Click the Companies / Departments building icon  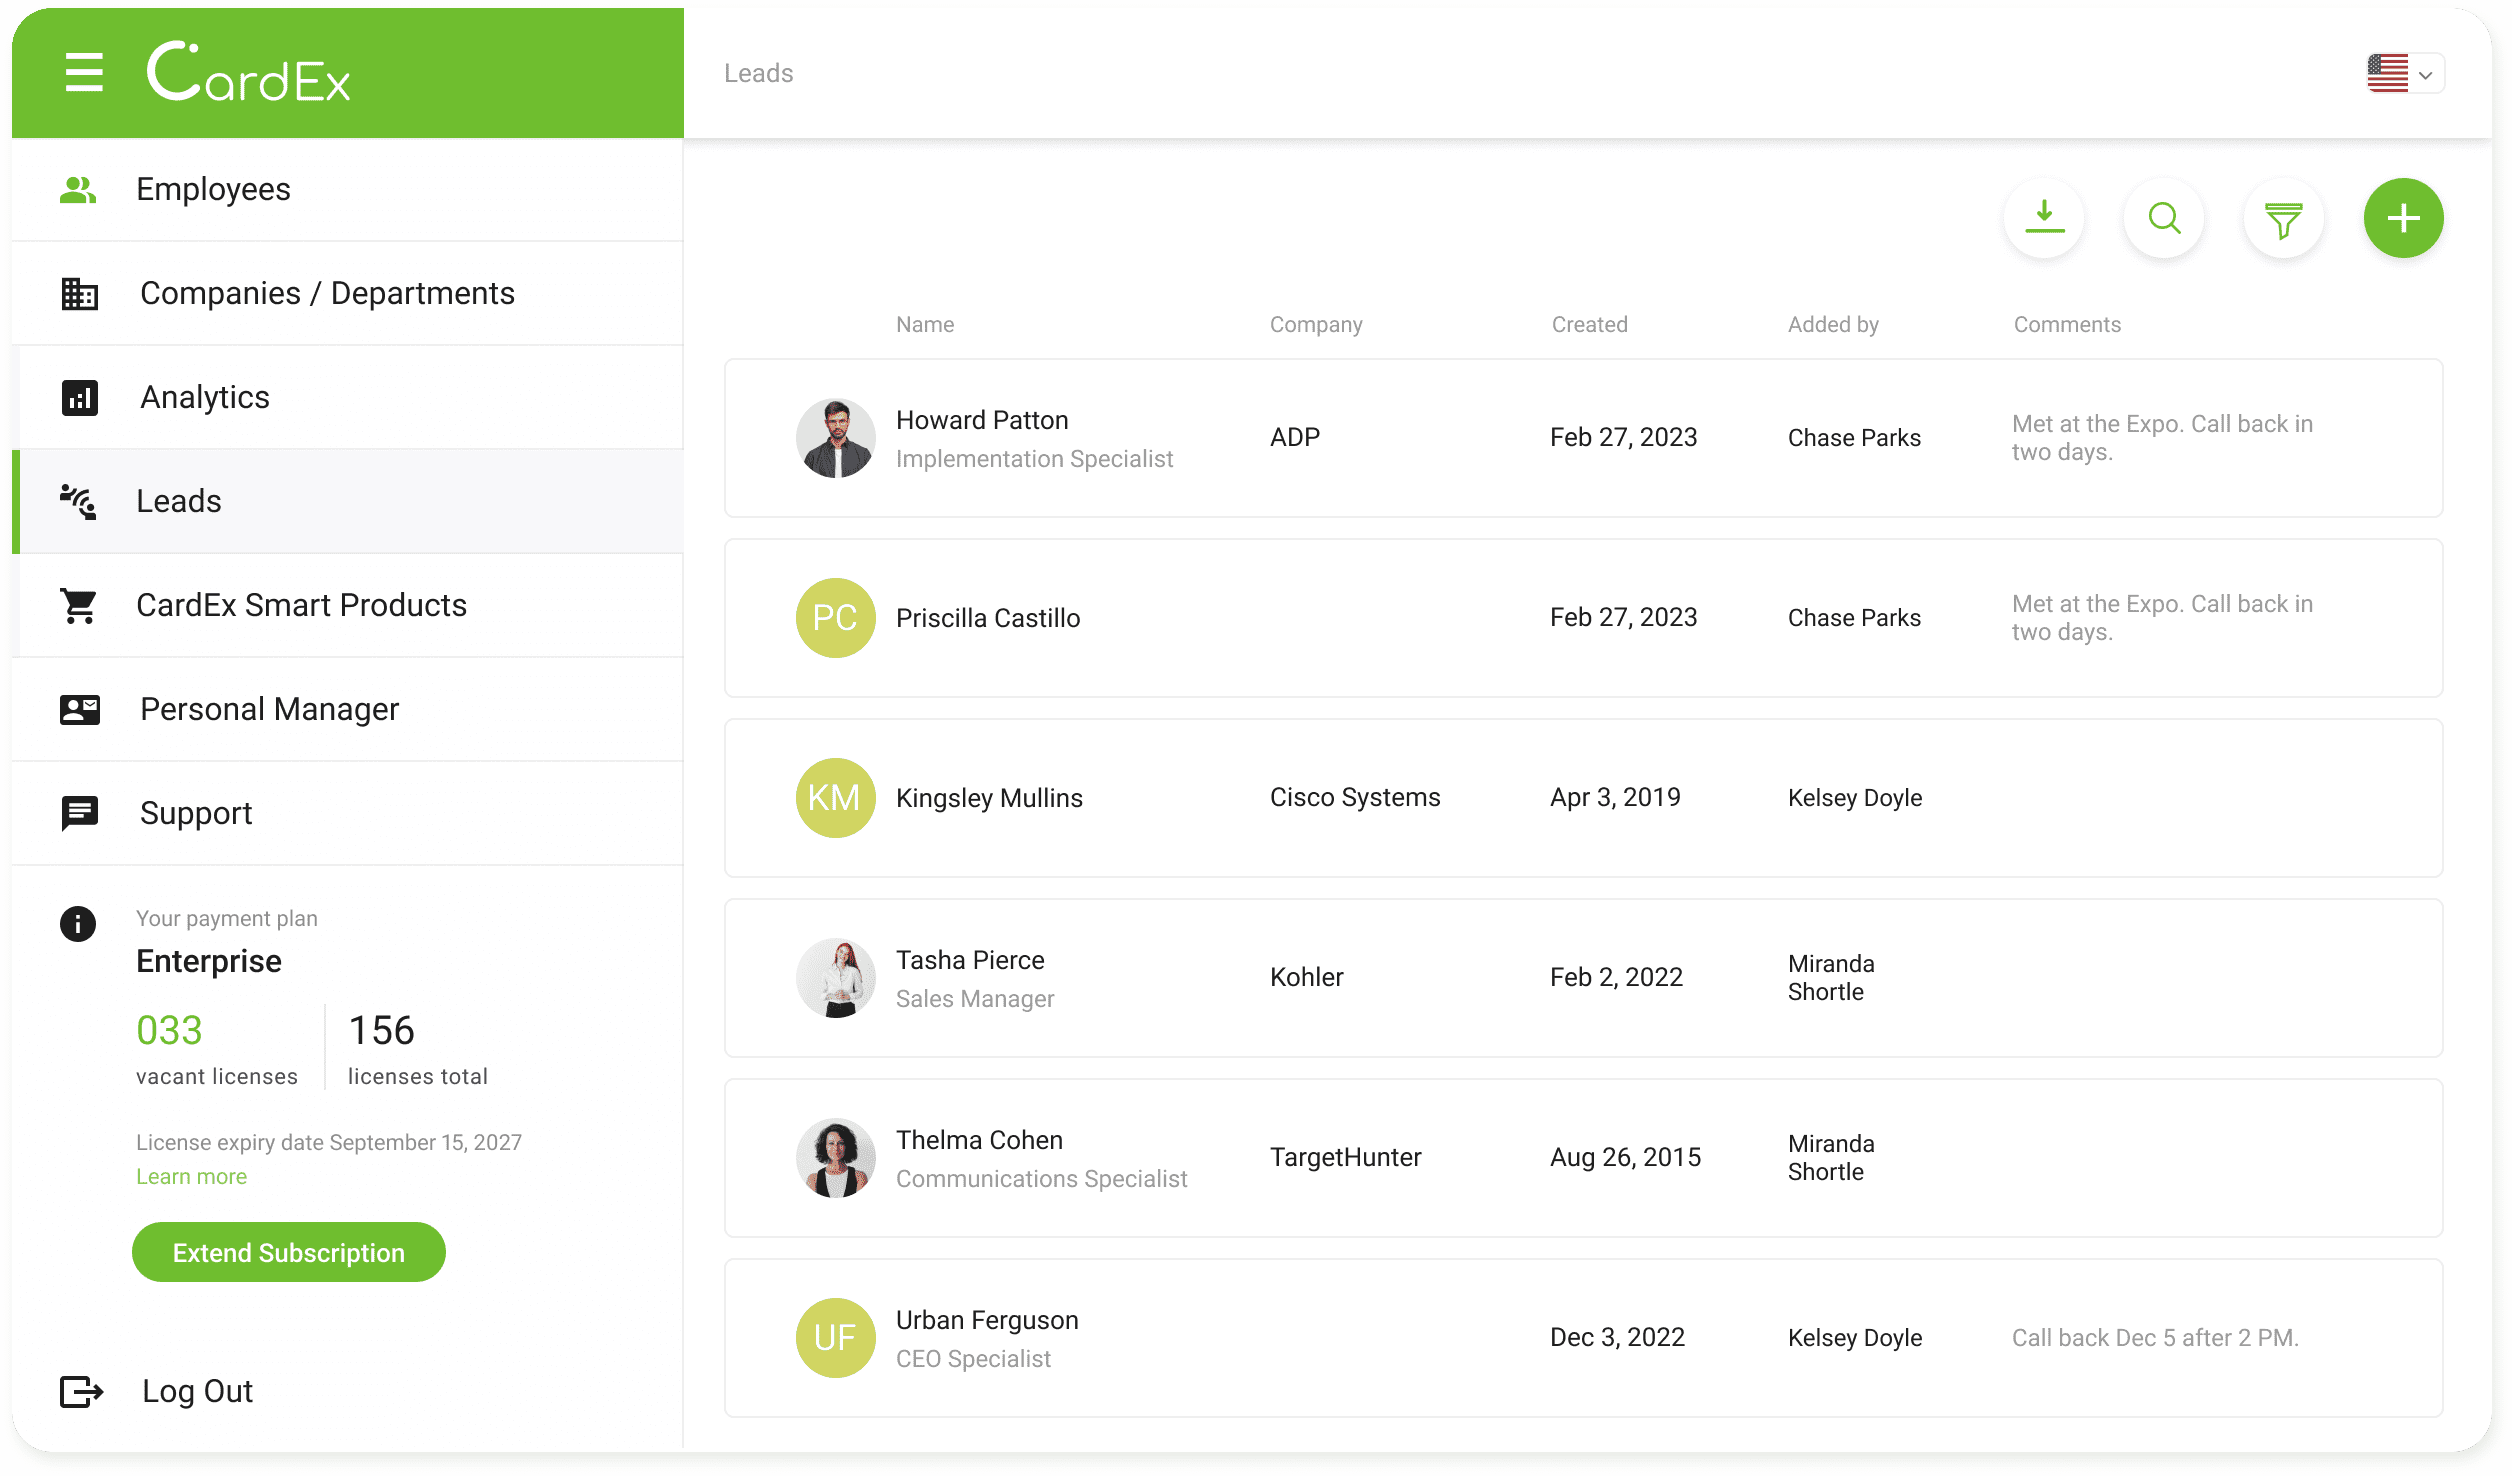tap(79, 293)
